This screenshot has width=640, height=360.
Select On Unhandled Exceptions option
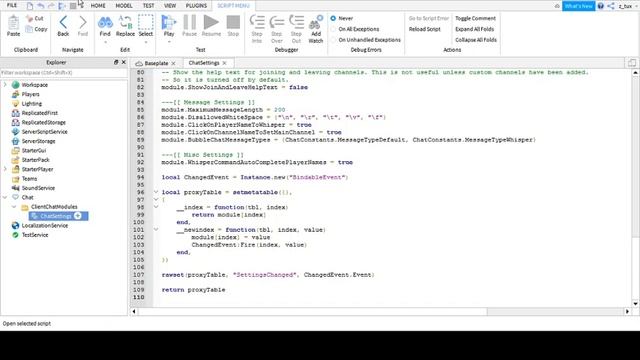tap(333, 40)
